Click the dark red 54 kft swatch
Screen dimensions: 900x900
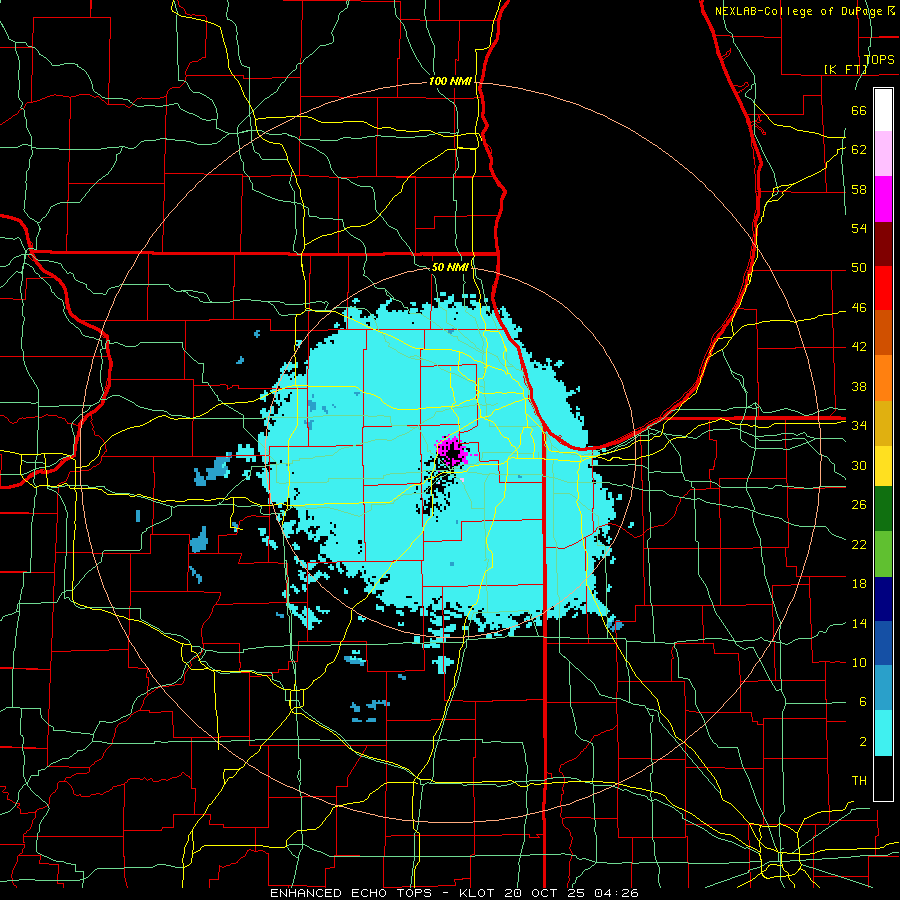tap(883, 243)
